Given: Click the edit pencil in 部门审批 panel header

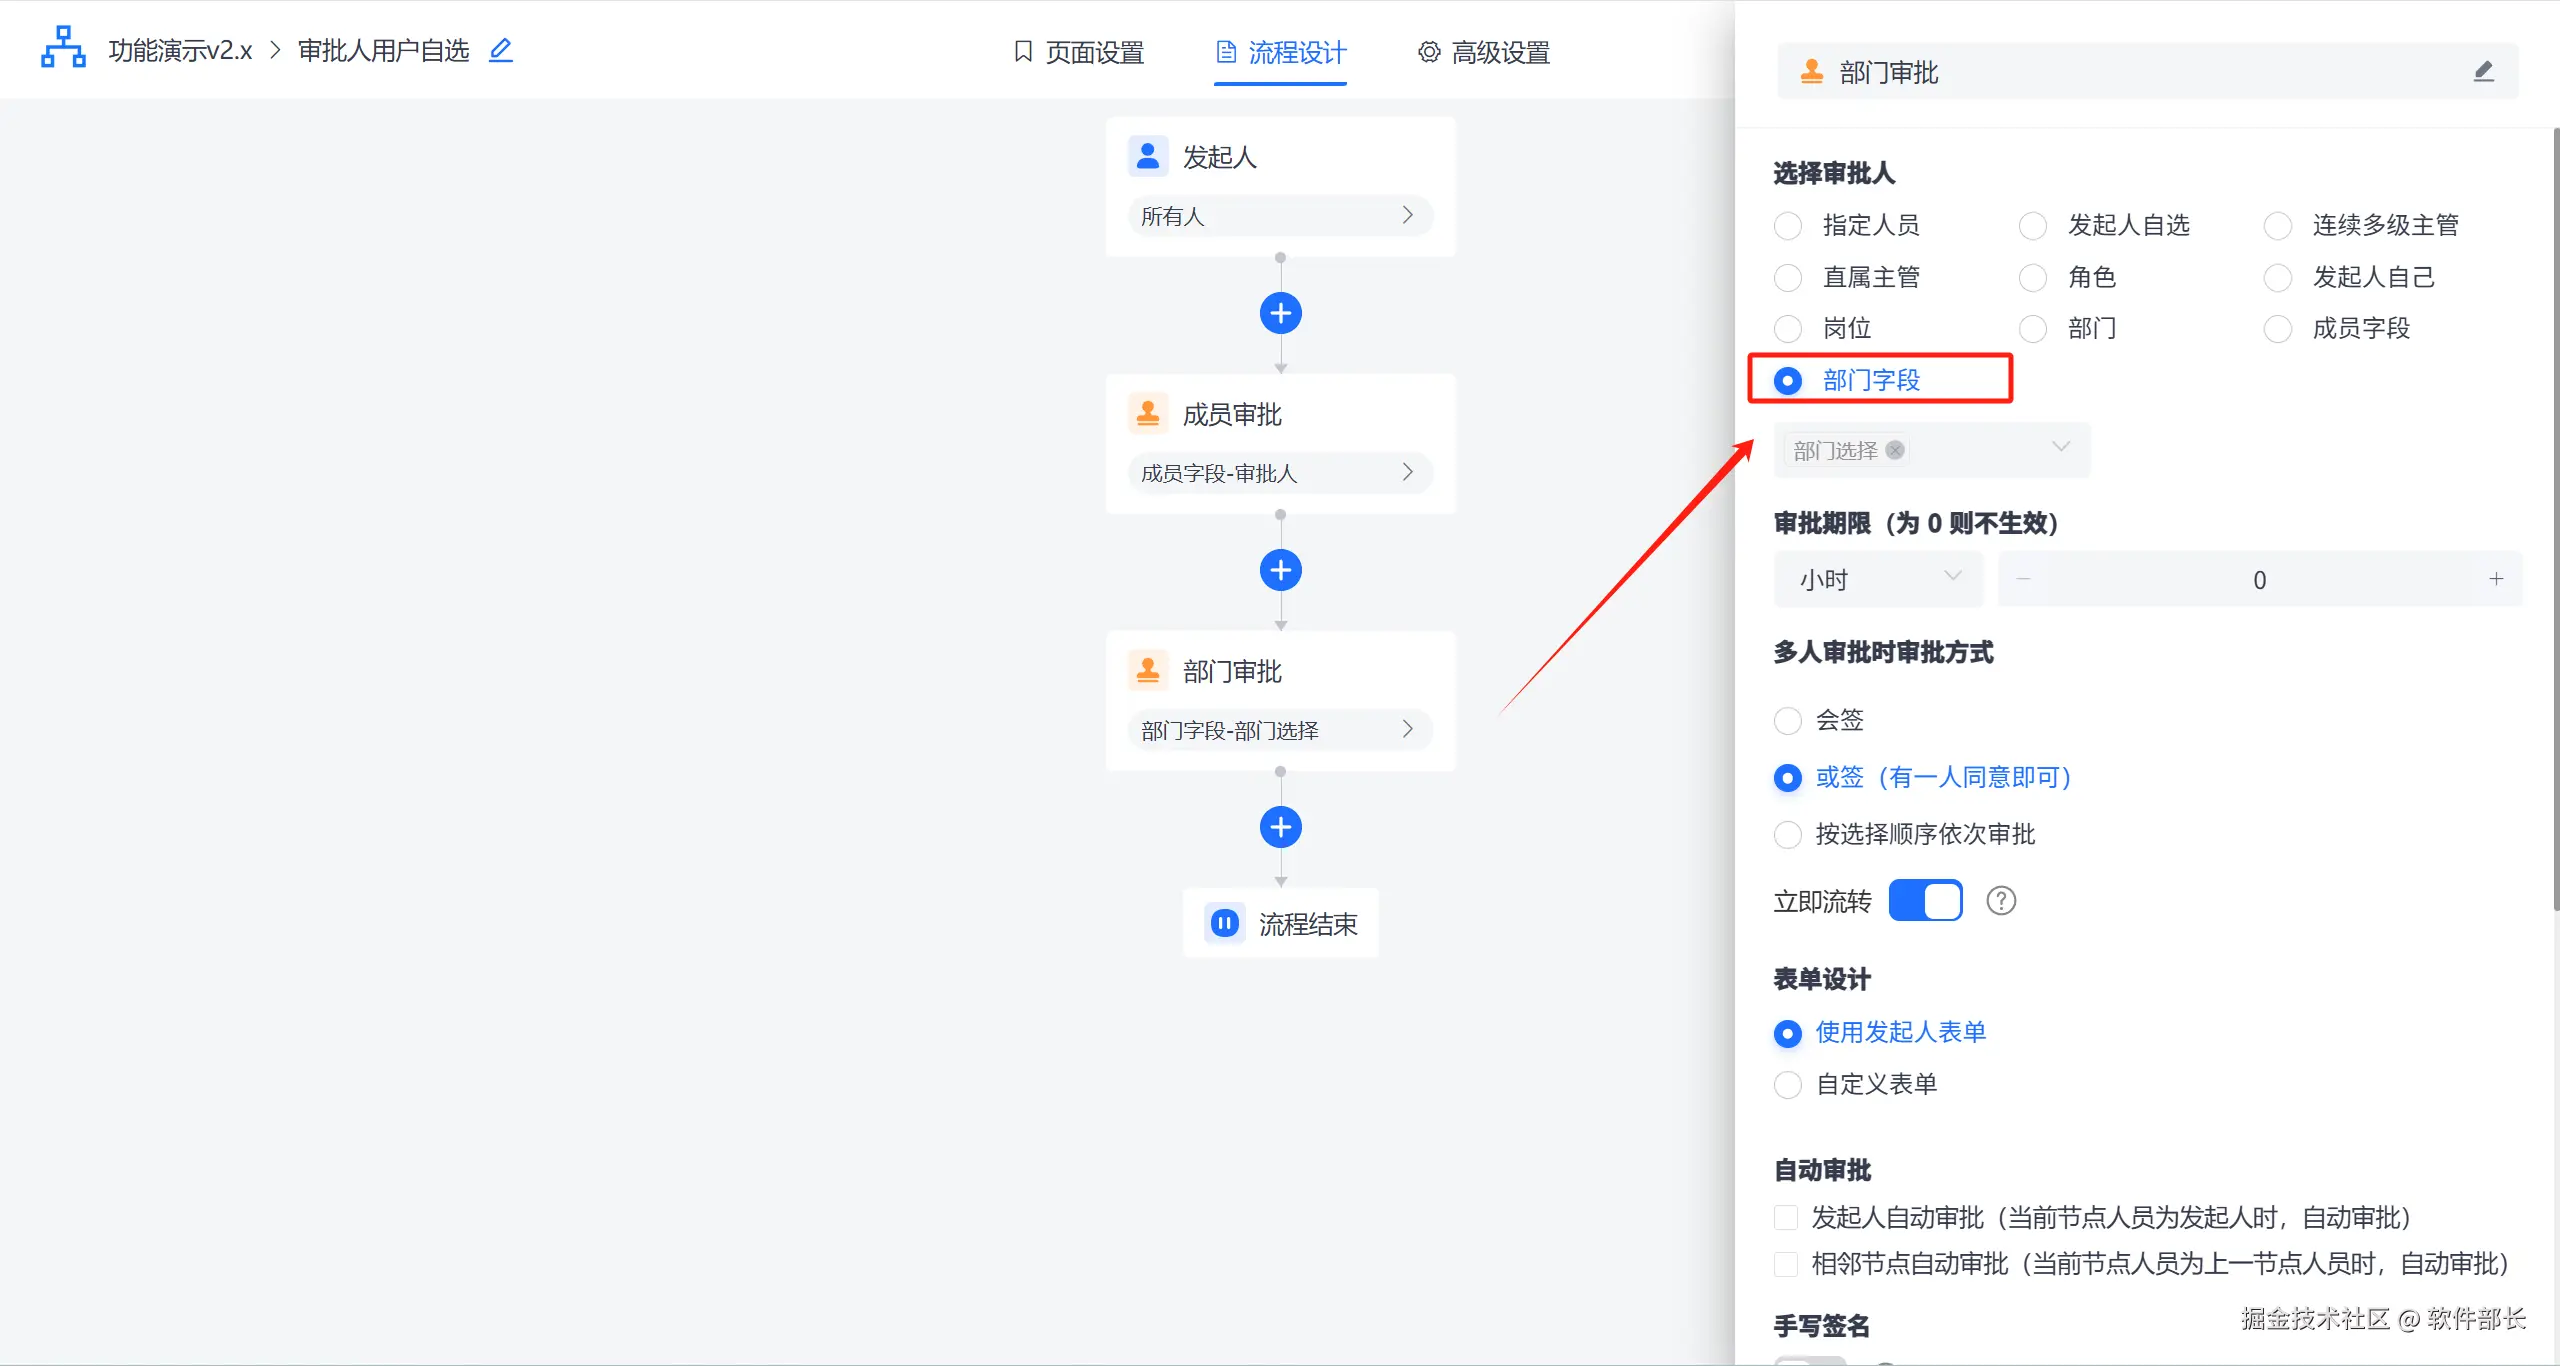Looking at the screenshot, I should 2483,72.
